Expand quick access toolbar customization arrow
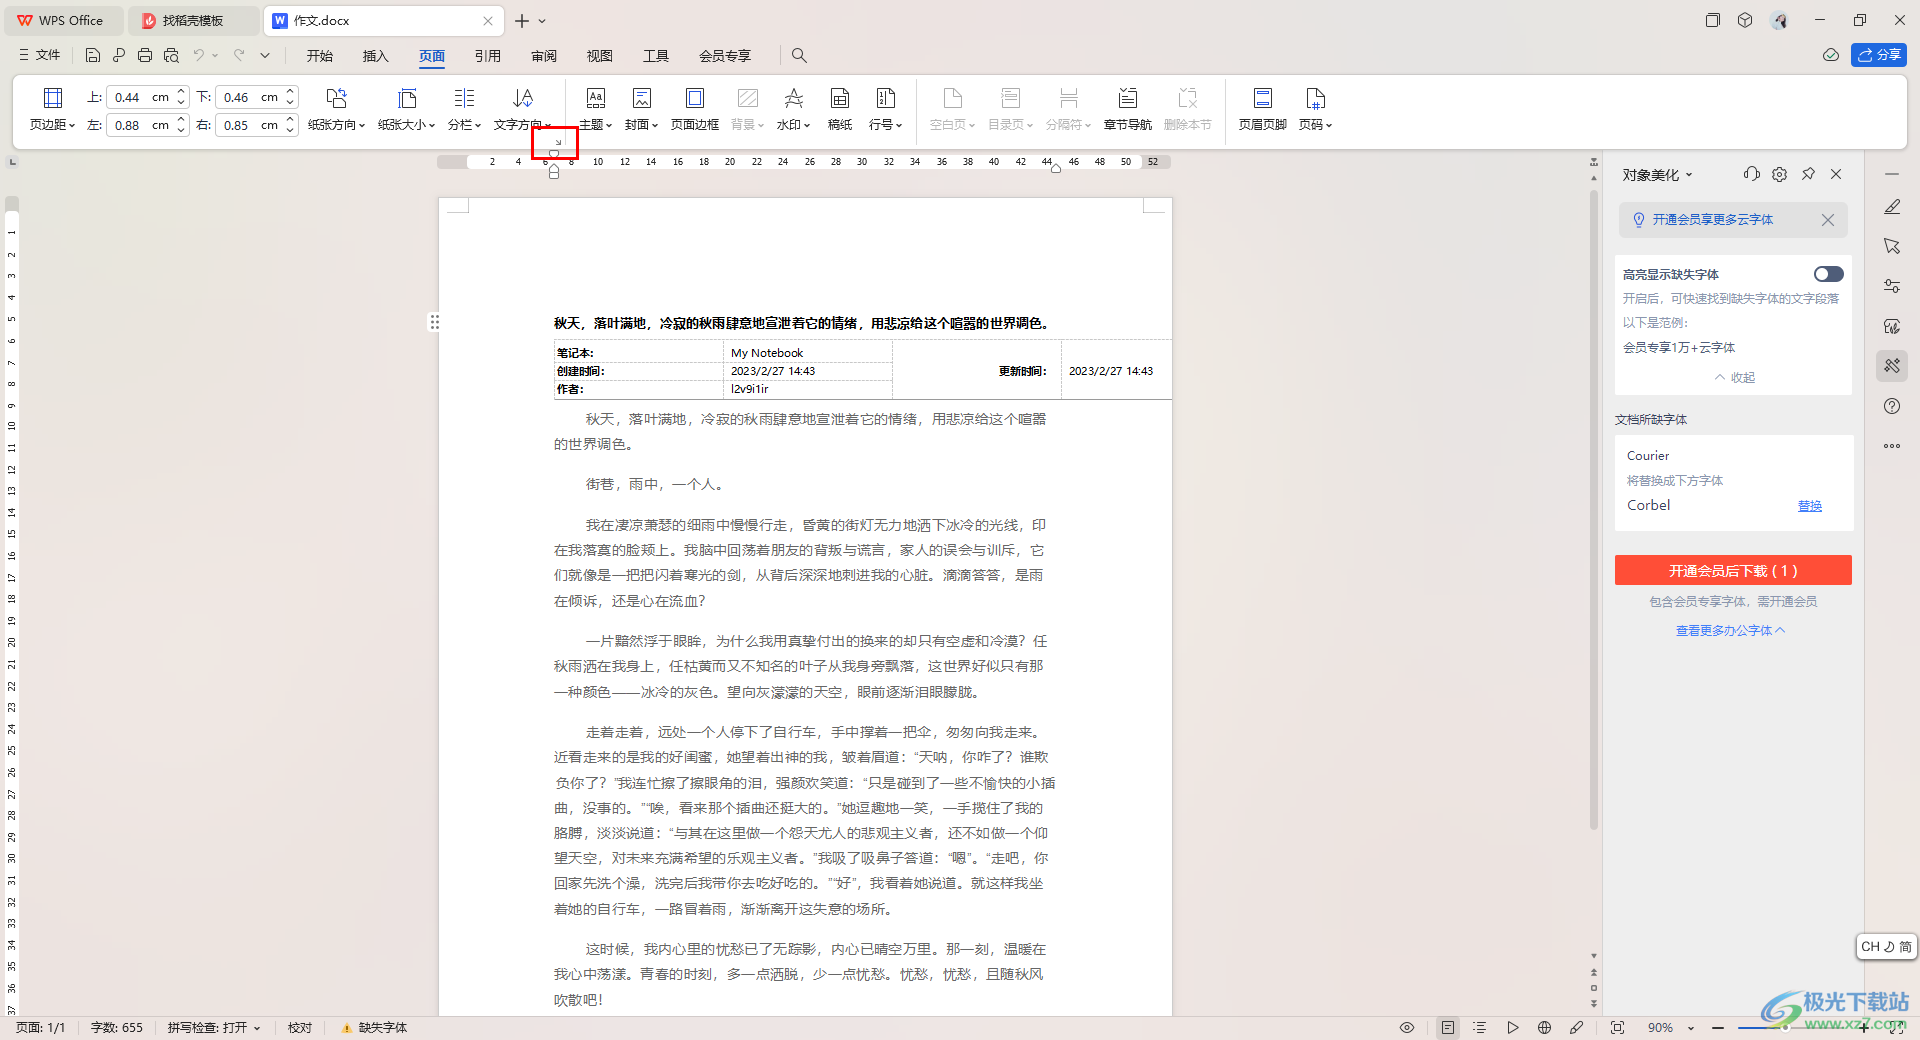The image size is (1920, 1040). tap(265, 55)
